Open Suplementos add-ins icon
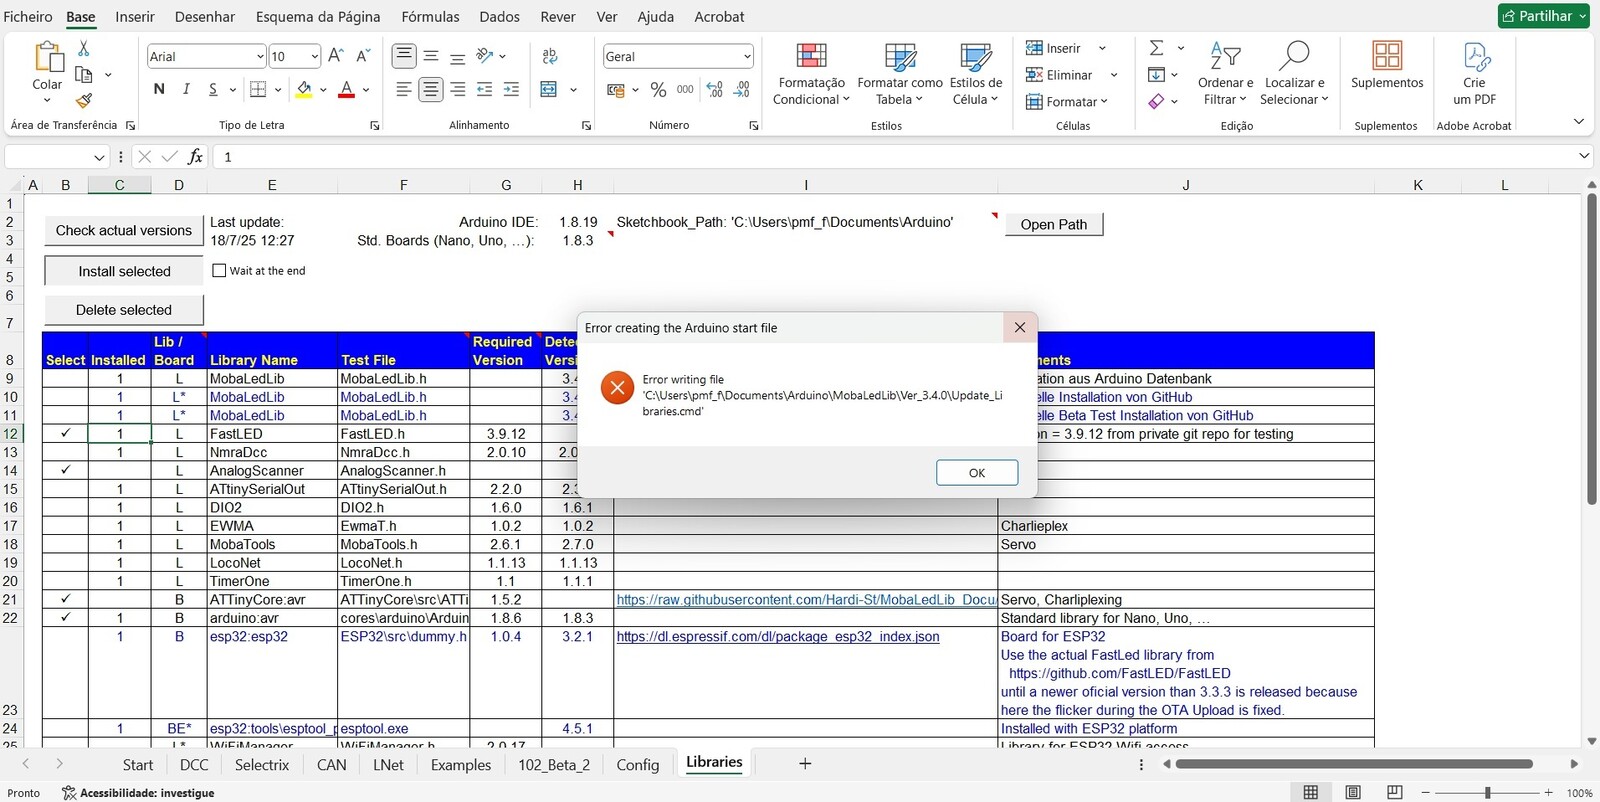1600x802 pixels. click(x=1386, y=56)
